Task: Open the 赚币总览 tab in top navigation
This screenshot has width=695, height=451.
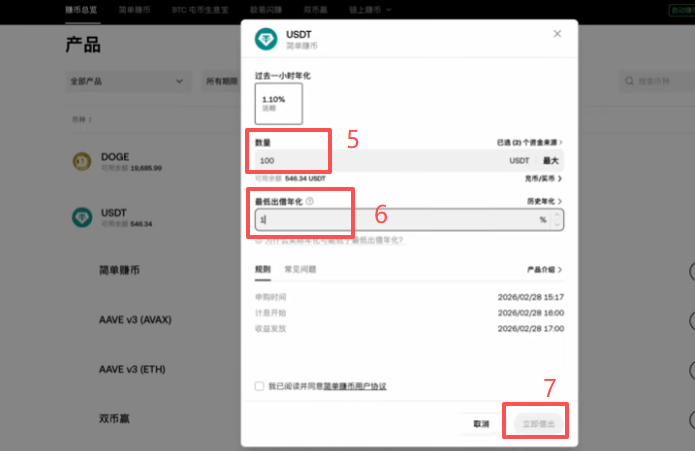Action: (81, 10)
